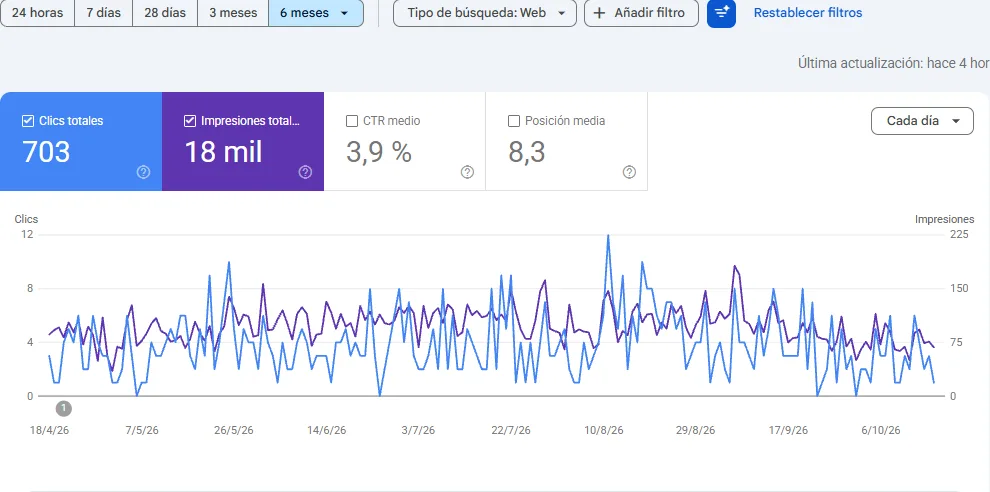Click the Restablecer filtros link
This screenshot has height=492, width=990.
pos(808,13)
